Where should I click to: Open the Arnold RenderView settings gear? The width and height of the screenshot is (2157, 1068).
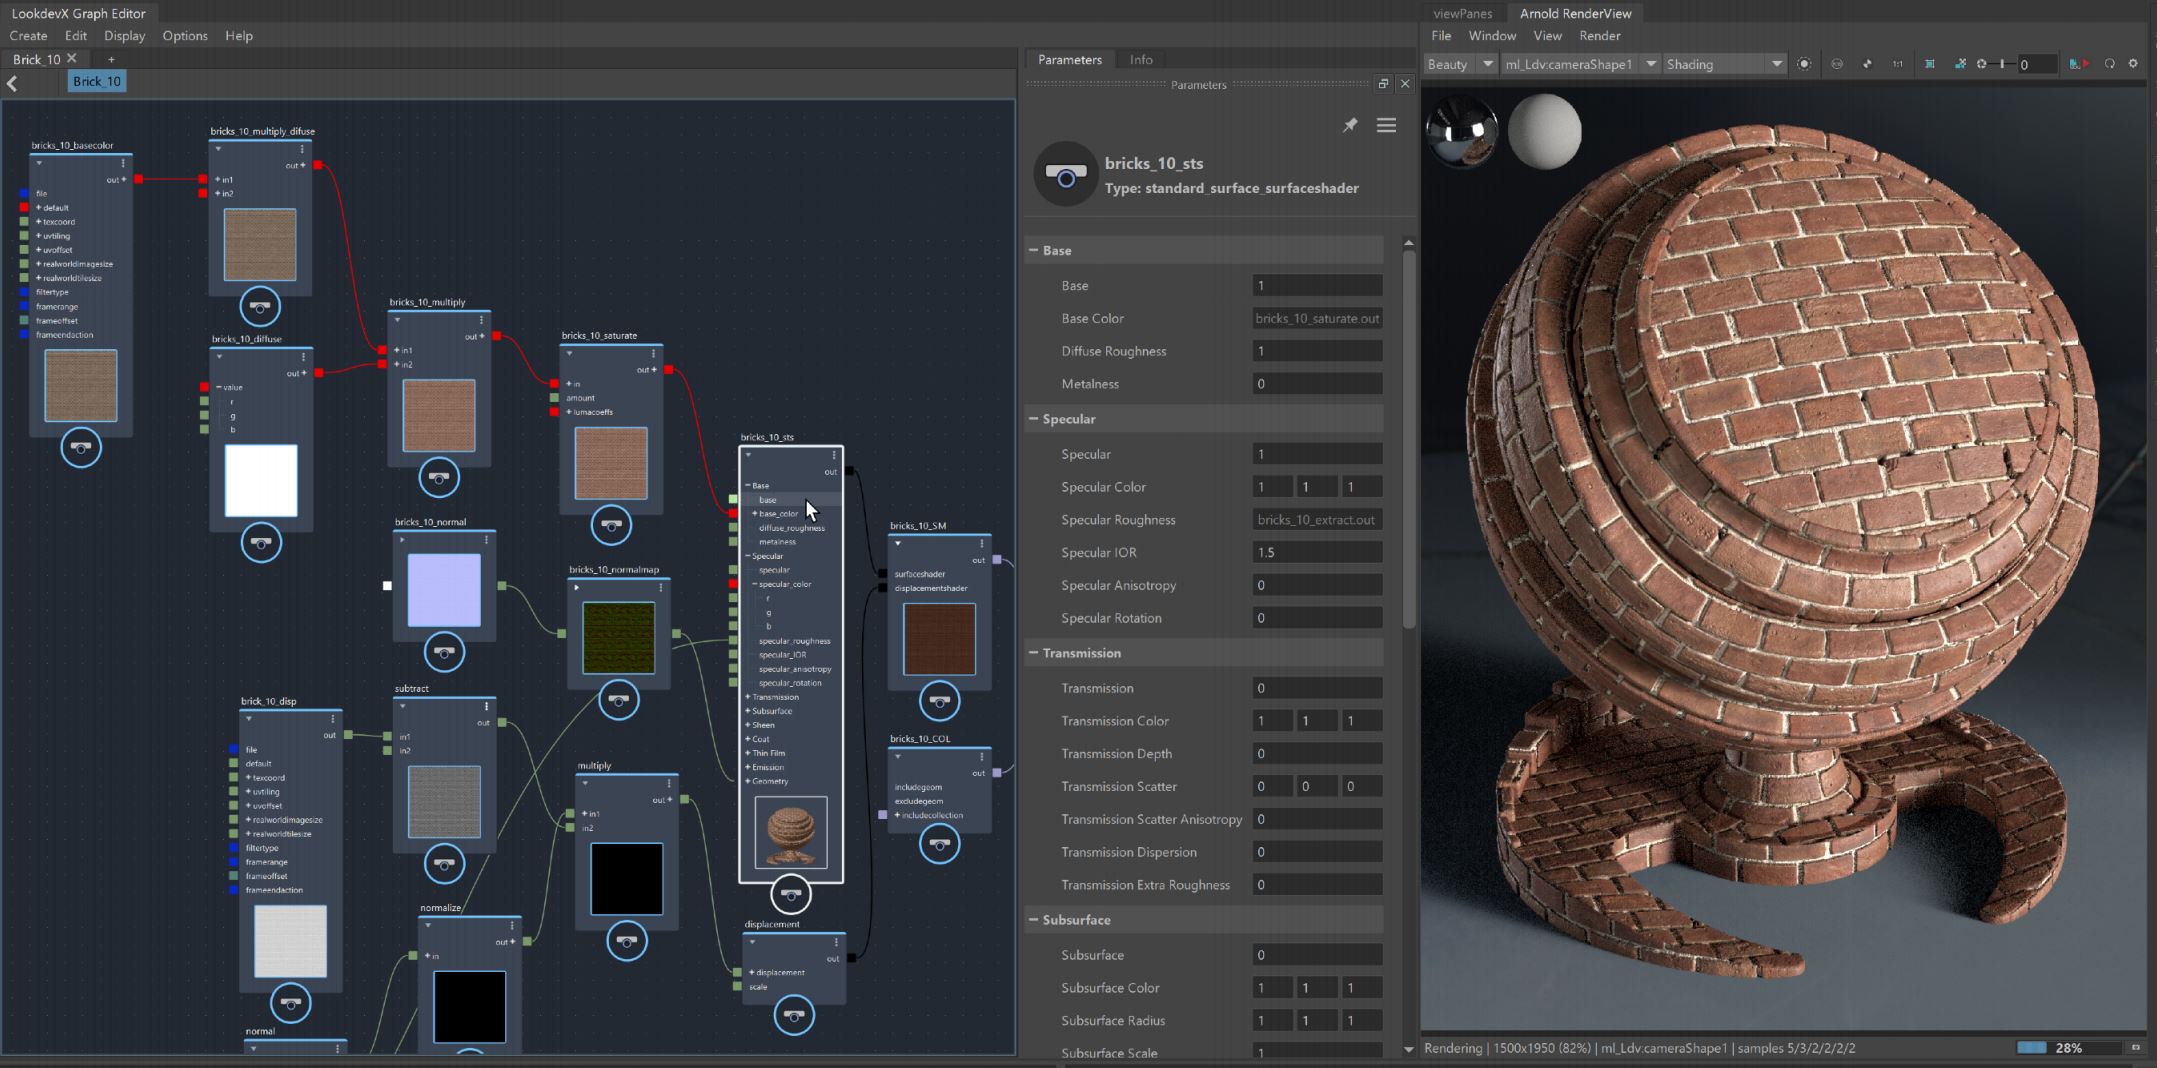coord(2134,63)
